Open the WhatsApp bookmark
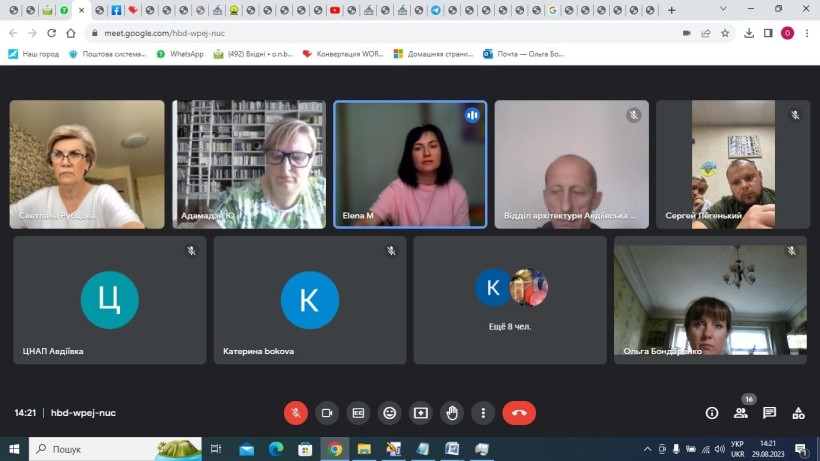This screenshot has height=461, width=820. click(x=179, y=54)
